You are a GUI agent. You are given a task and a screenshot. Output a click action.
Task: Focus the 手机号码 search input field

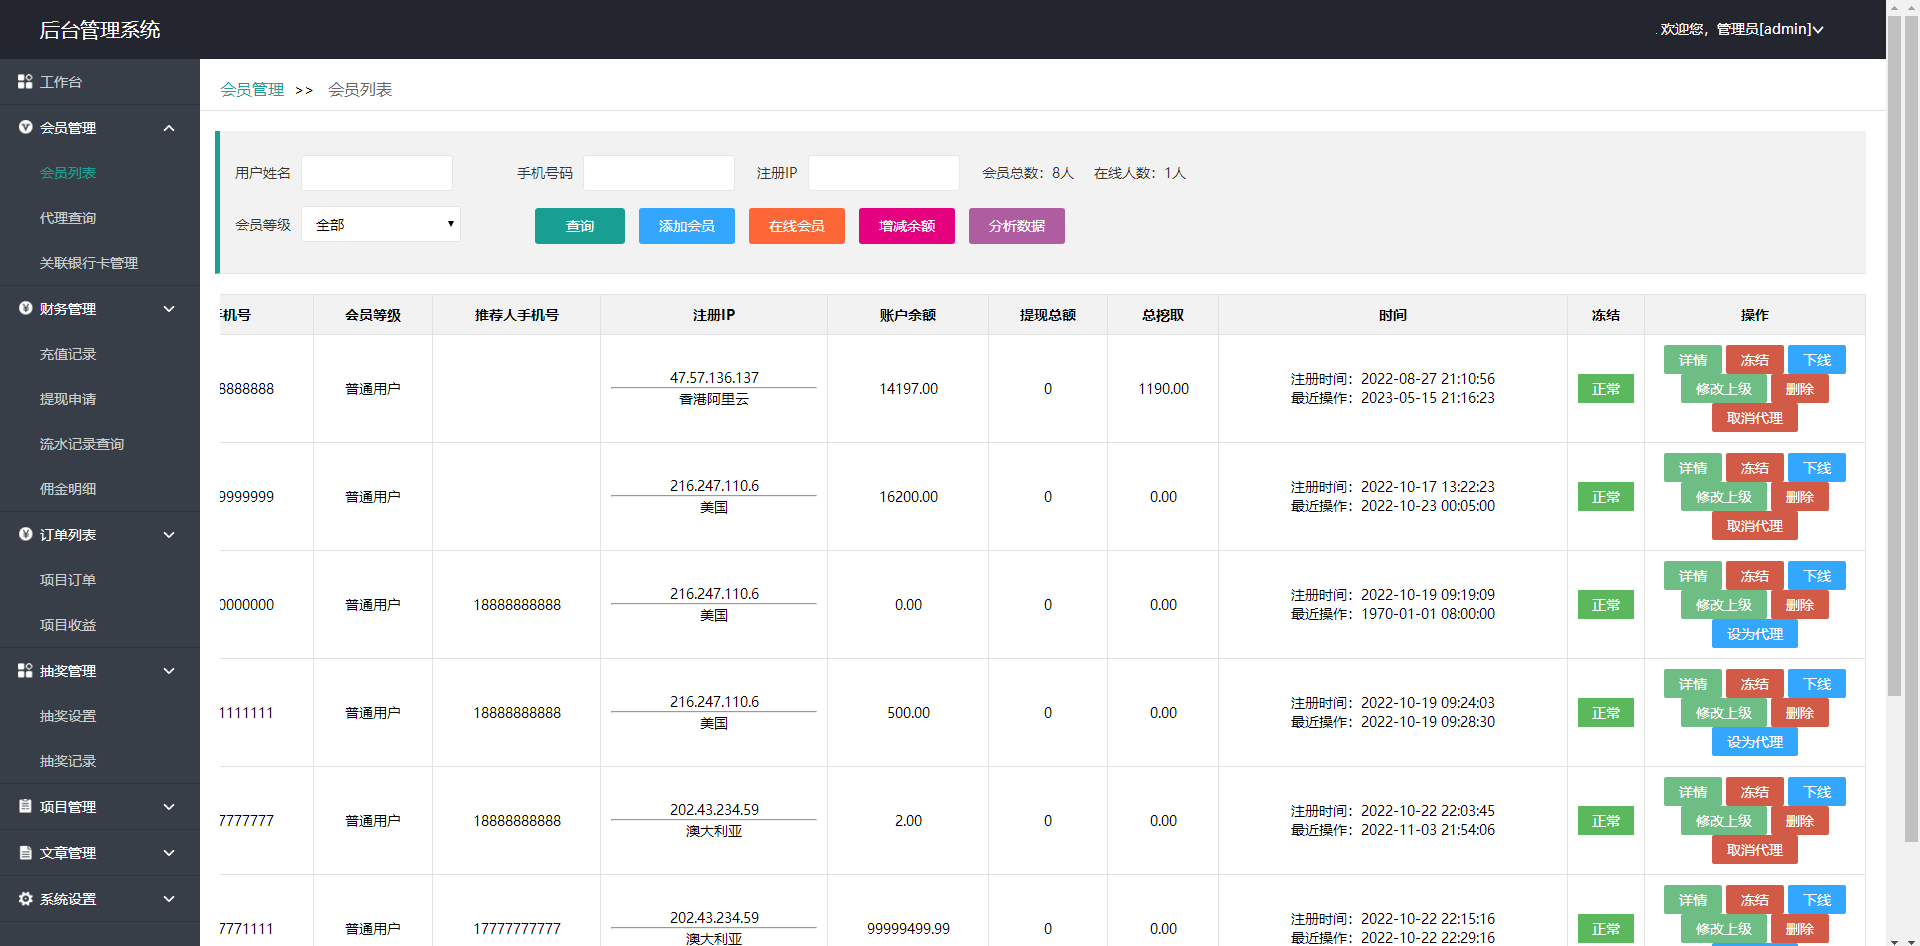pos(658,173)
